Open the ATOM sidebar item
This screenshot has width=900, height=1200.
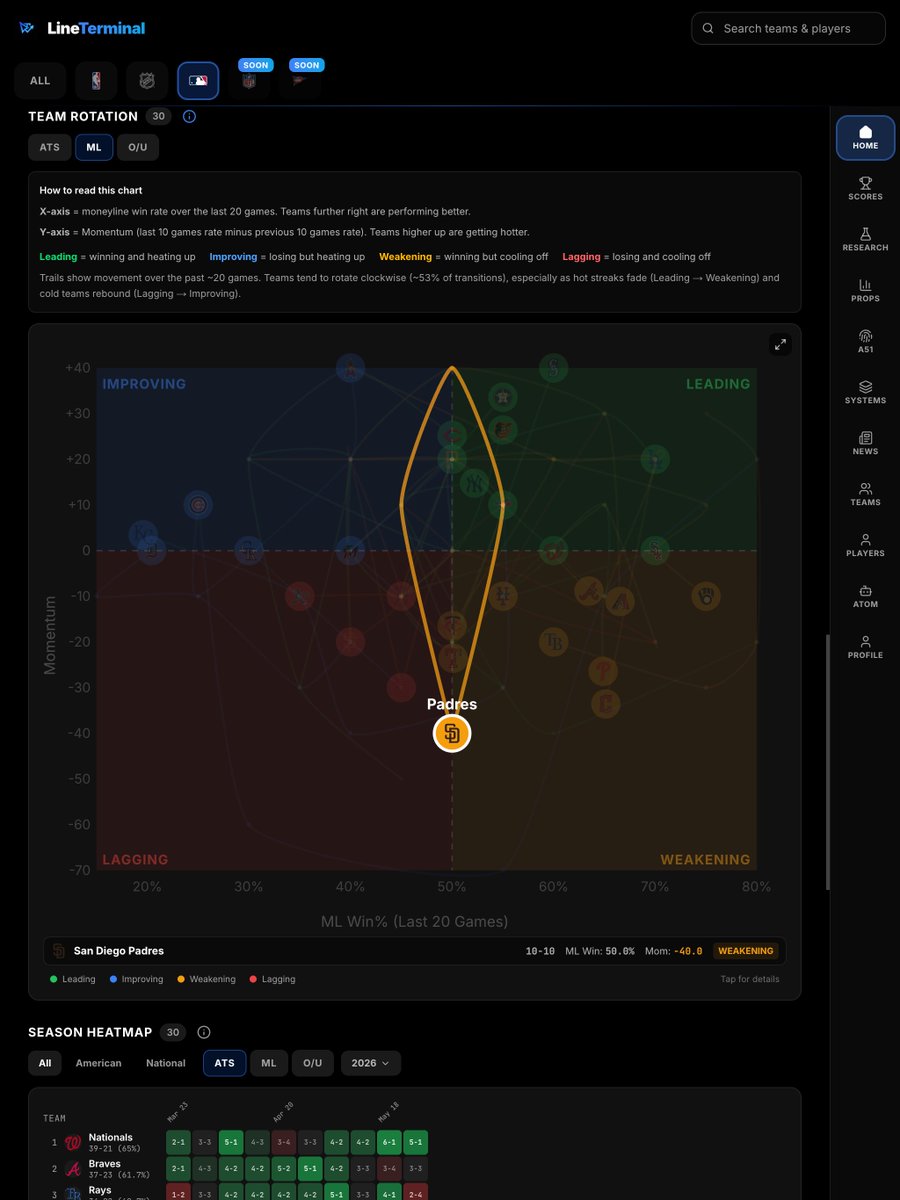click(x=865, y=597)
